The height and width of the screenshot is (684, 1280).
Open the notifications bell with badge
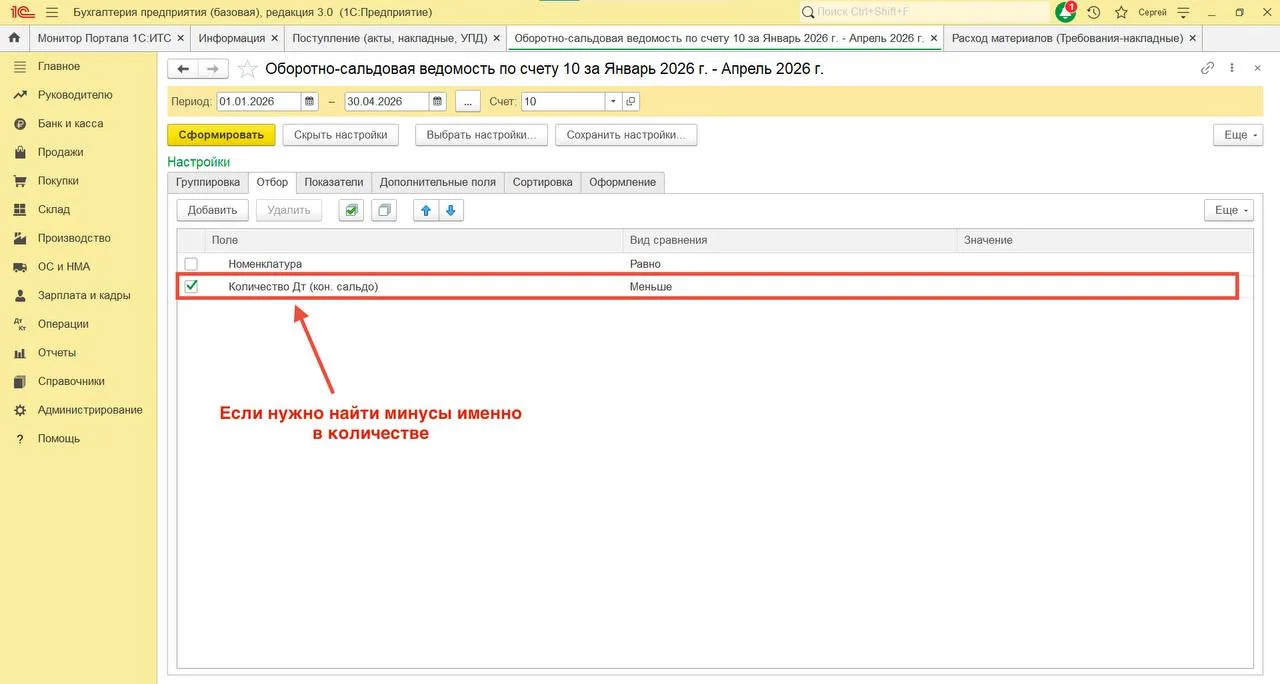coord(1066,12)
